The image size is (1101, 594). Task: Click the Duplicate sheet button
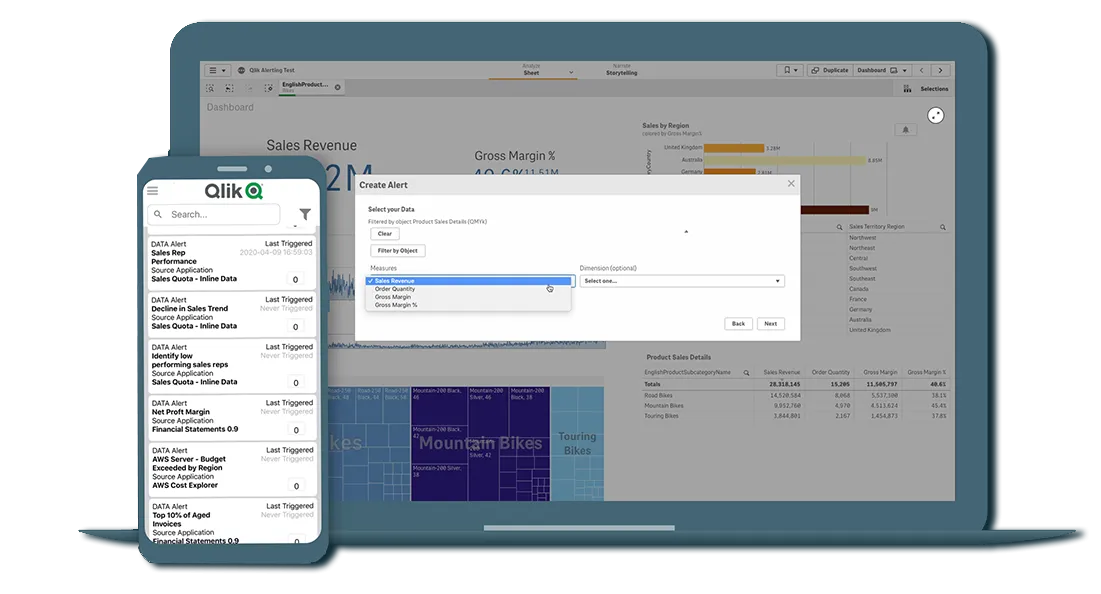[829, 70]
